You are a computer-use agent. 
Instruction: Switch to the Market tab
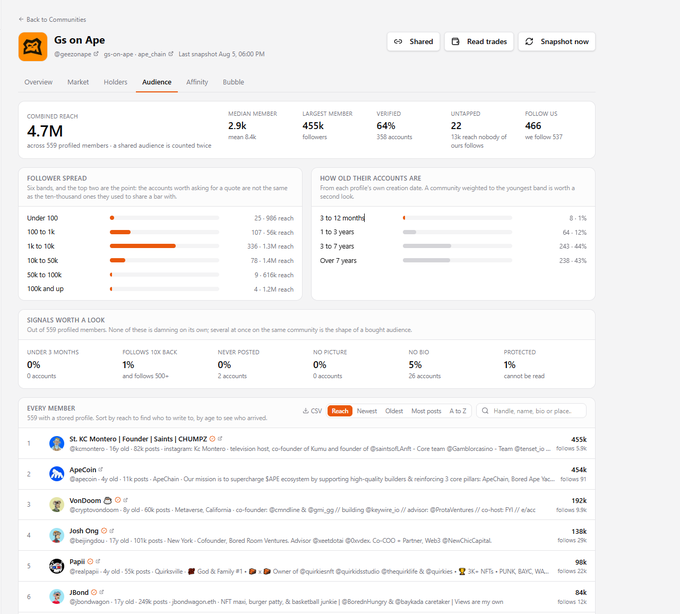point(78,82)
